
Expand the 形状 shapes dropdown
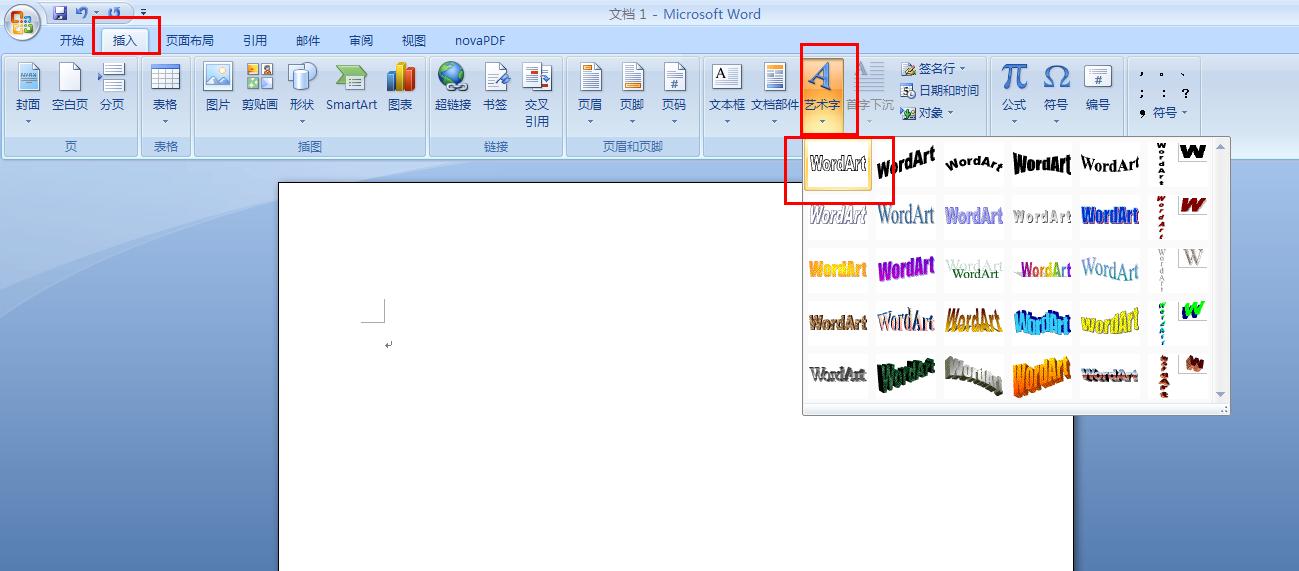[x=302, y=121]
